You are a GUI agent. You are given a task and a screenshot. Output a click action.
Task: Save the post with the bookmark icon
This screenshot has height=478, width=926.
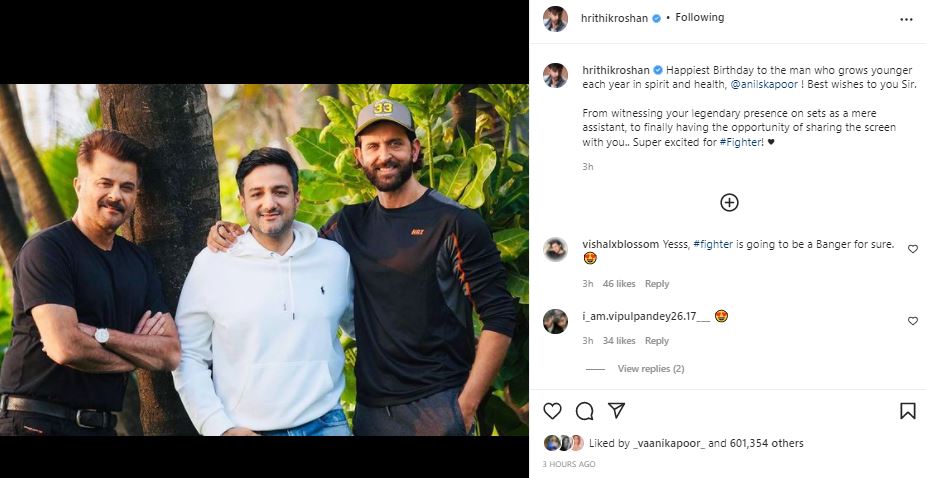907,411
